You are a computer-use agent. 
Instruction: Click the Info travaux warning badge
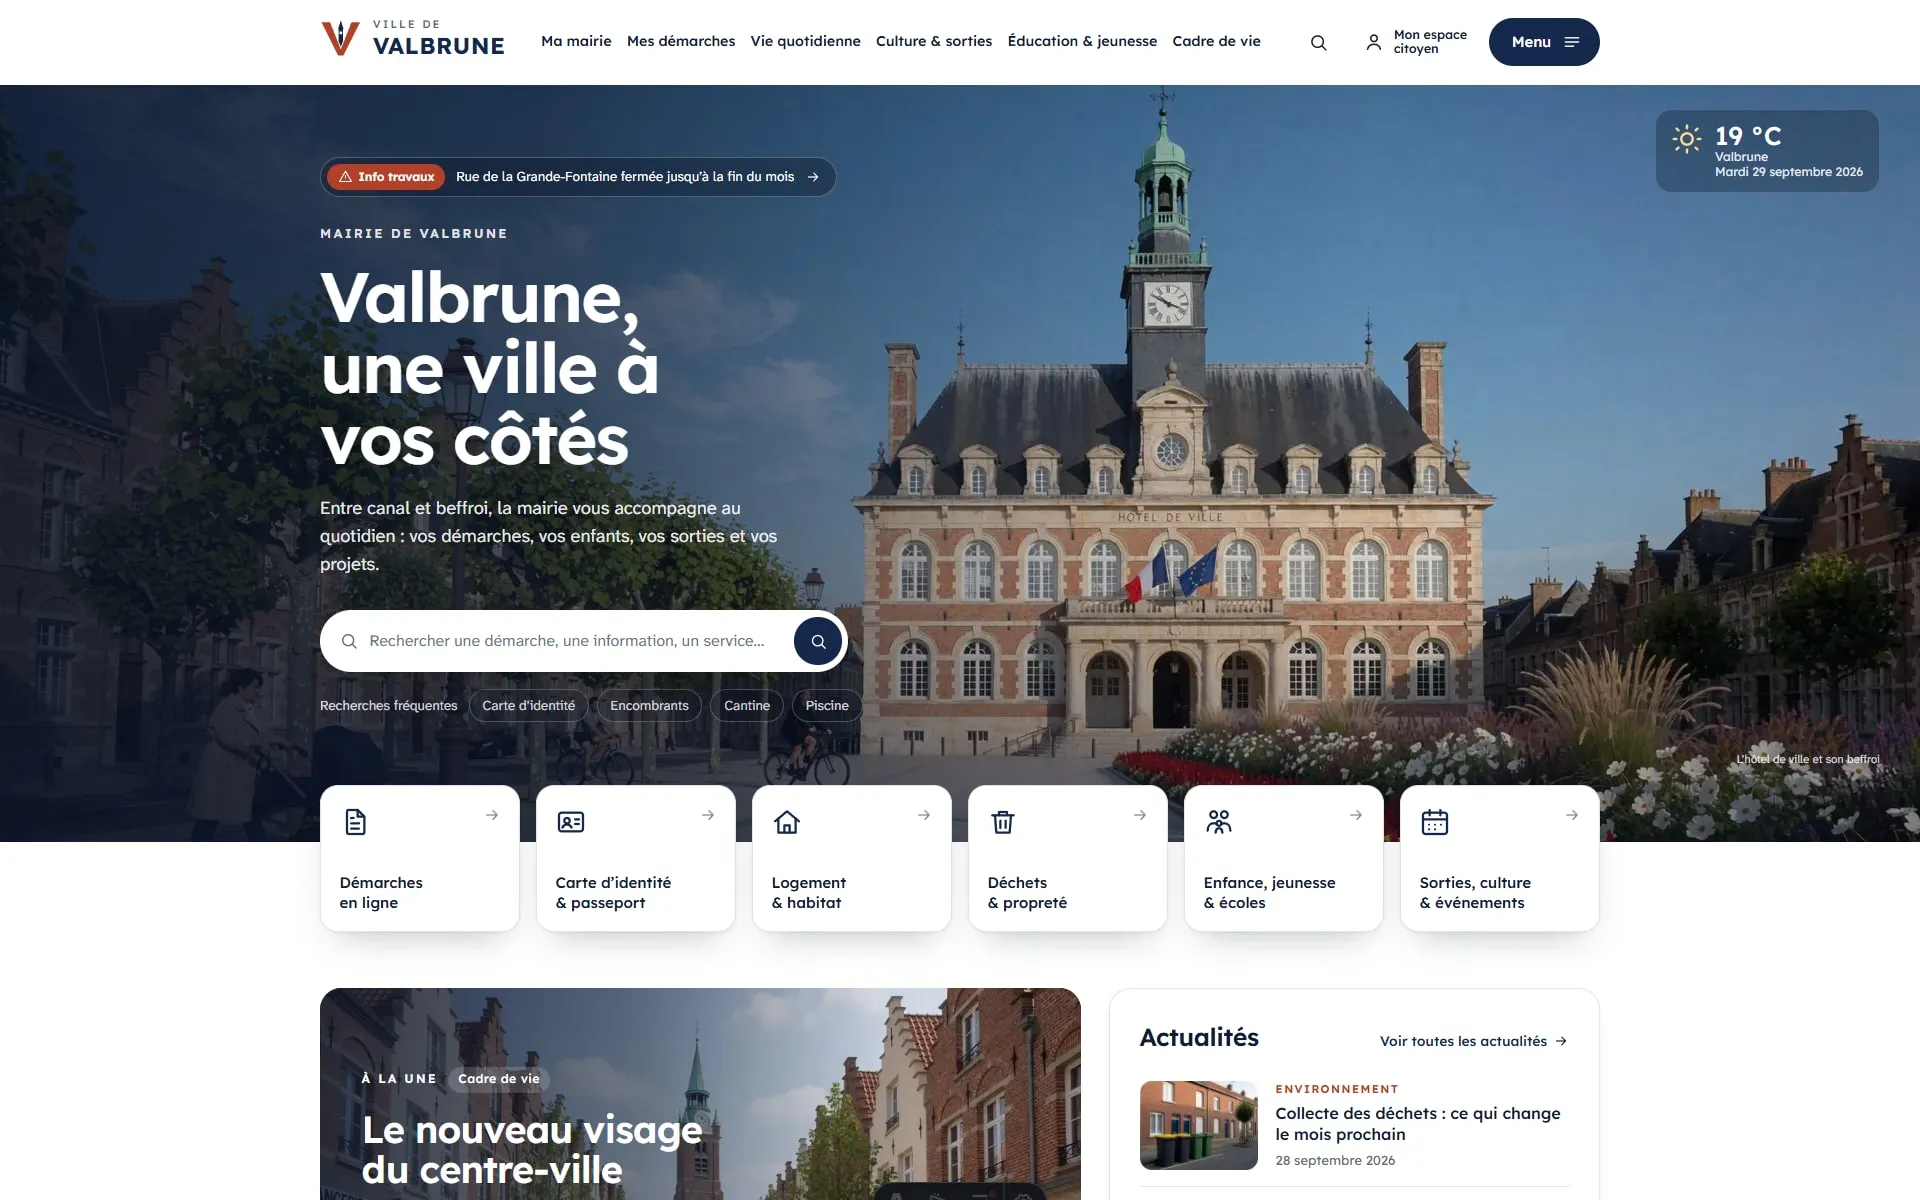tap(386, 177)
